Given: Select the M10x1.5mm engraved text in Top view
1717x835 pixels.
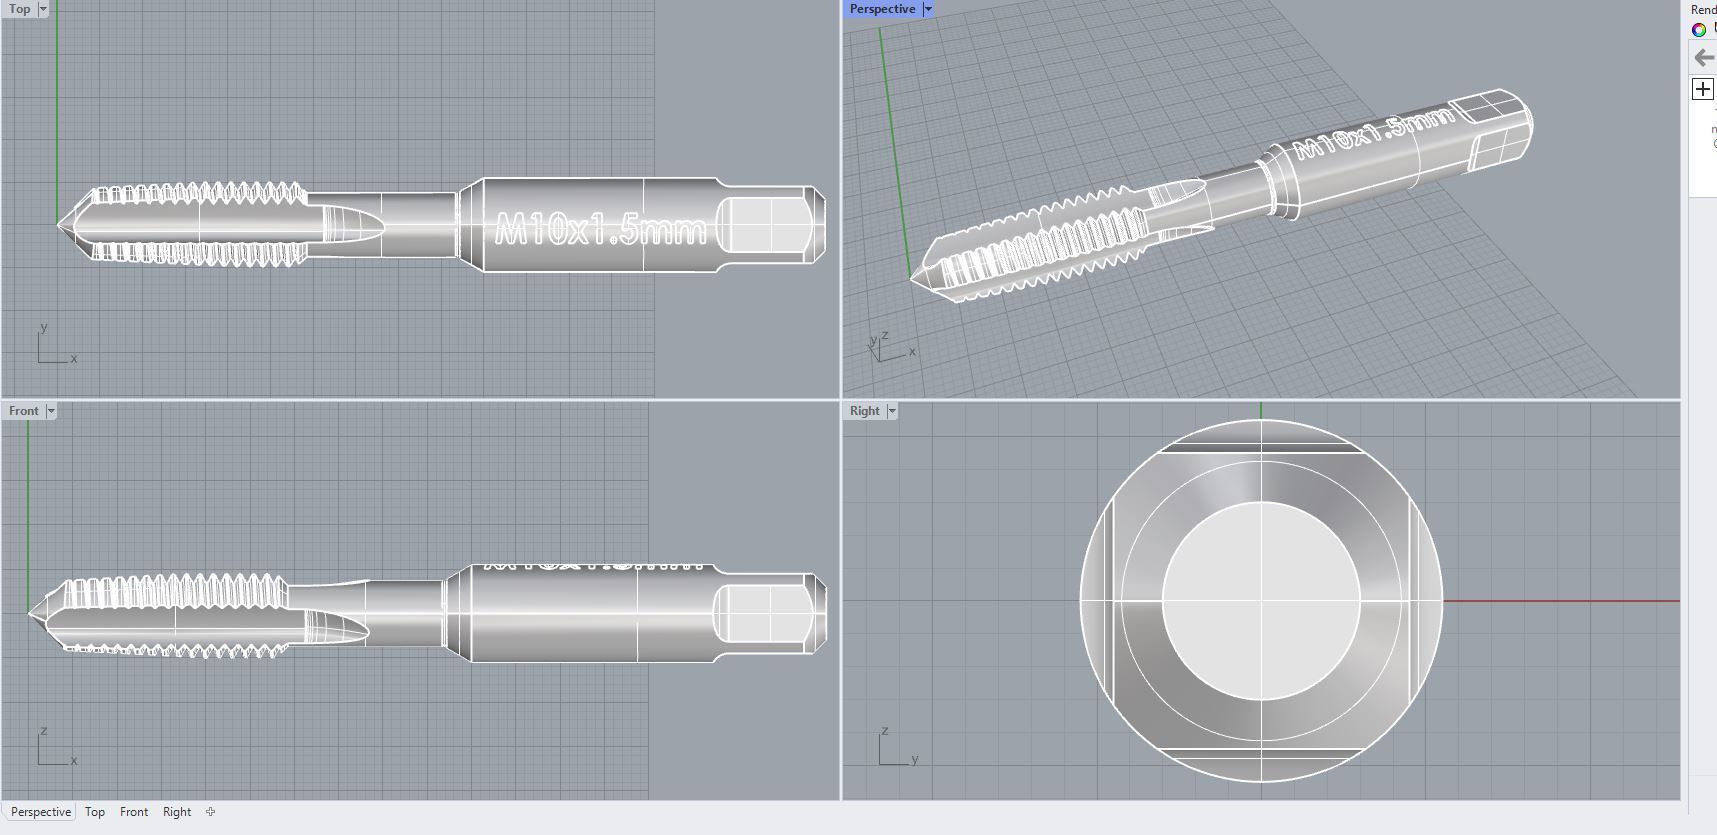Looking at the screenshot, I should [601, 230].
